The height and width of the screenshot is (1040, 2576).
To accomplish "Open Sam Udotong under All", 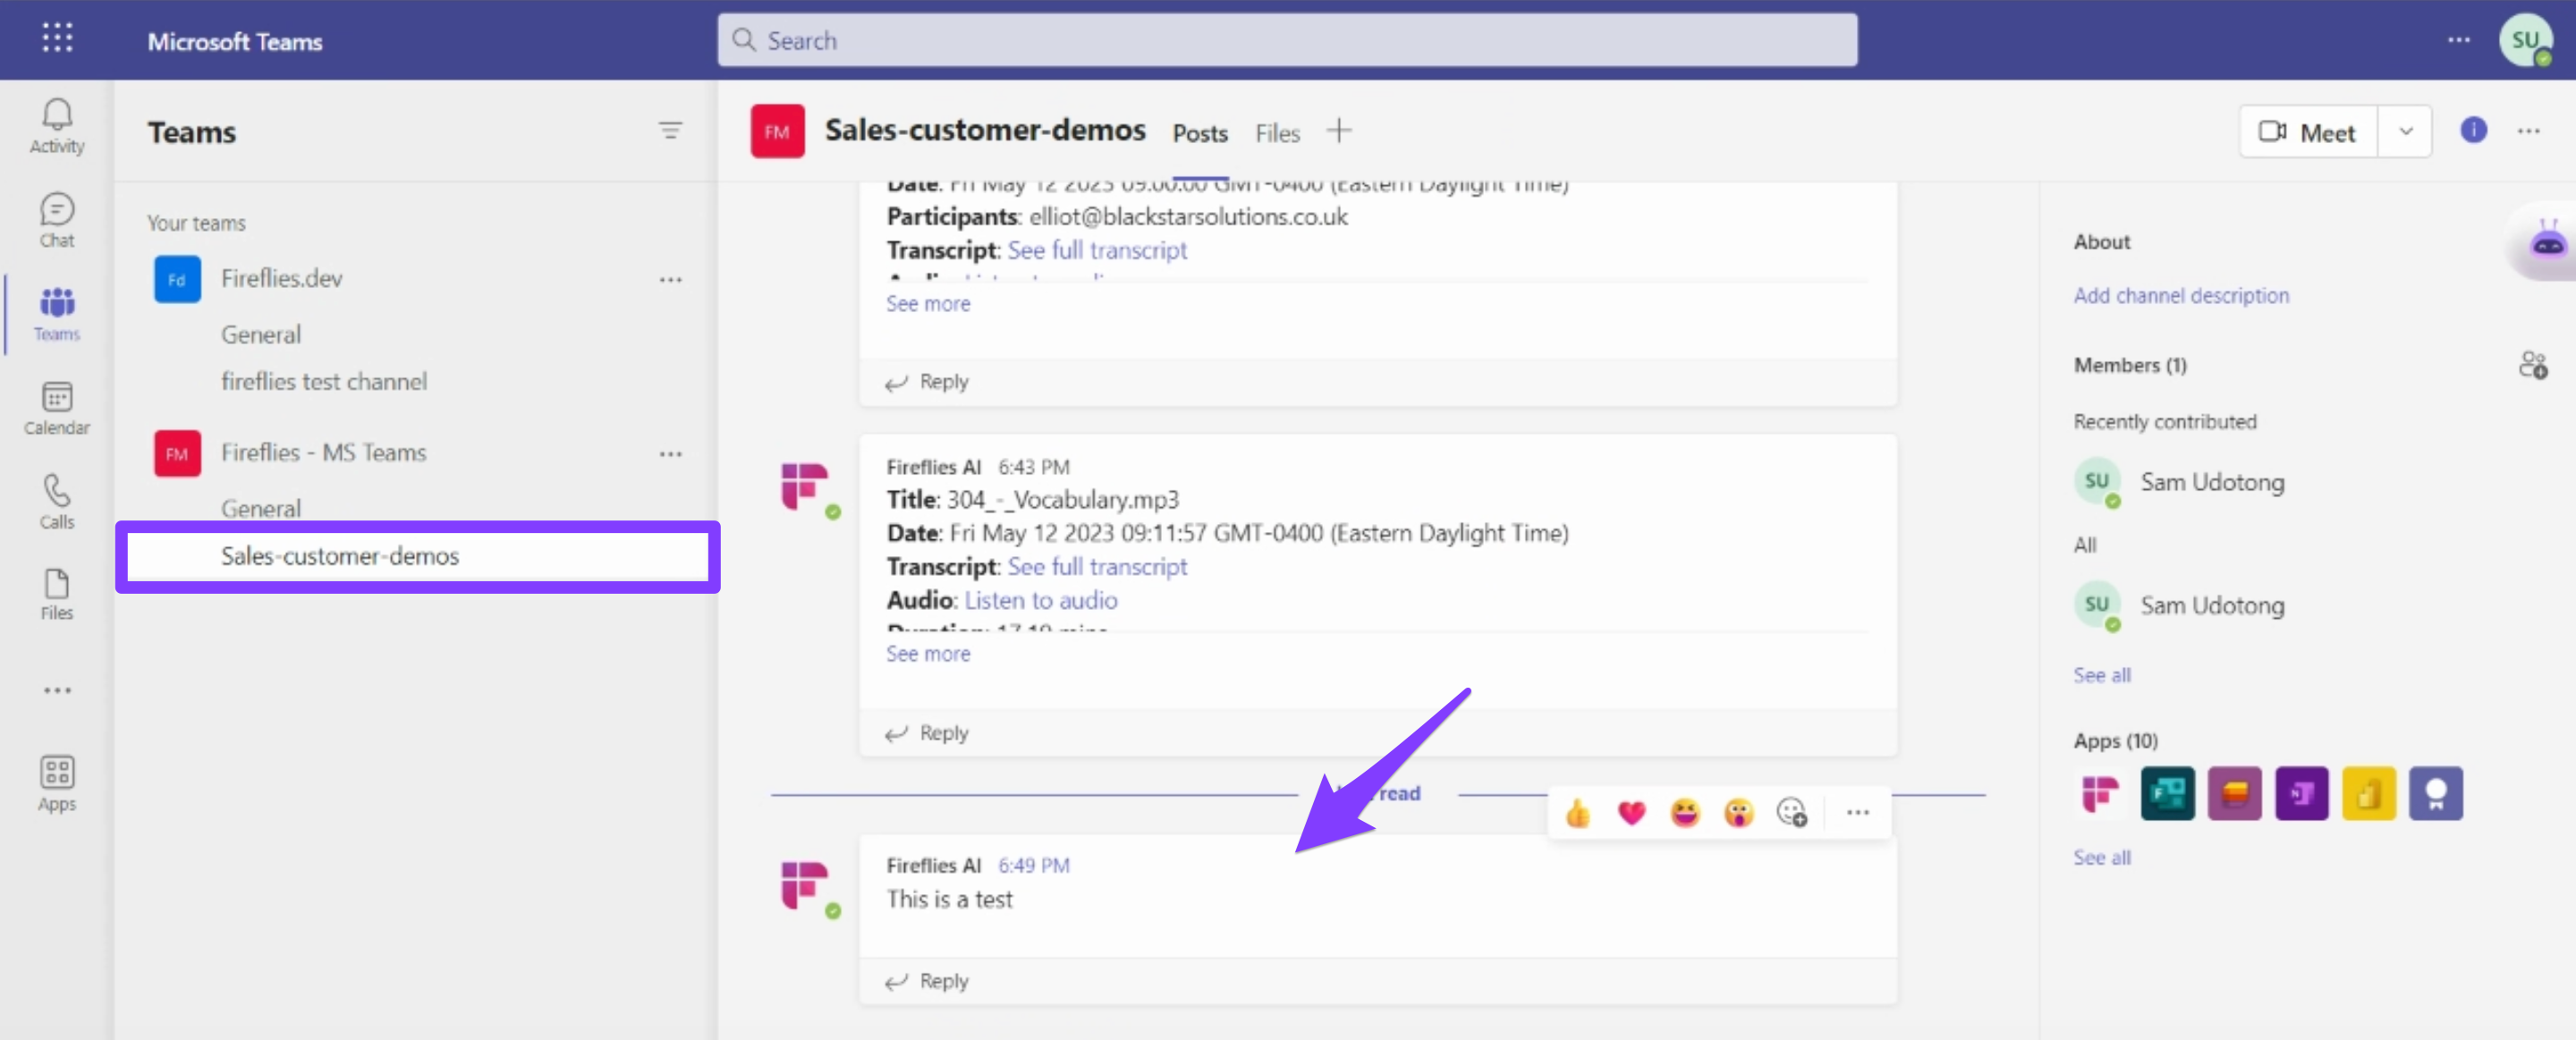I will coord(2180,605).
